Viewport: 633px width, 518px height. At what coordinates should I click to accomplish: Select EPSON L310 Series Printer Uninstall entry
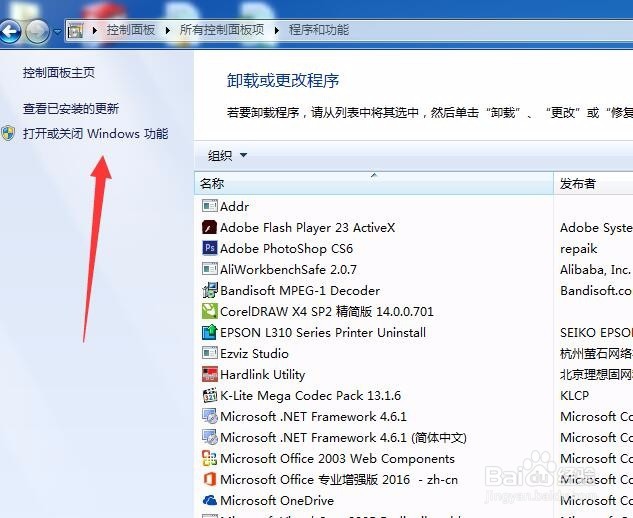click(x=323, y=332)
